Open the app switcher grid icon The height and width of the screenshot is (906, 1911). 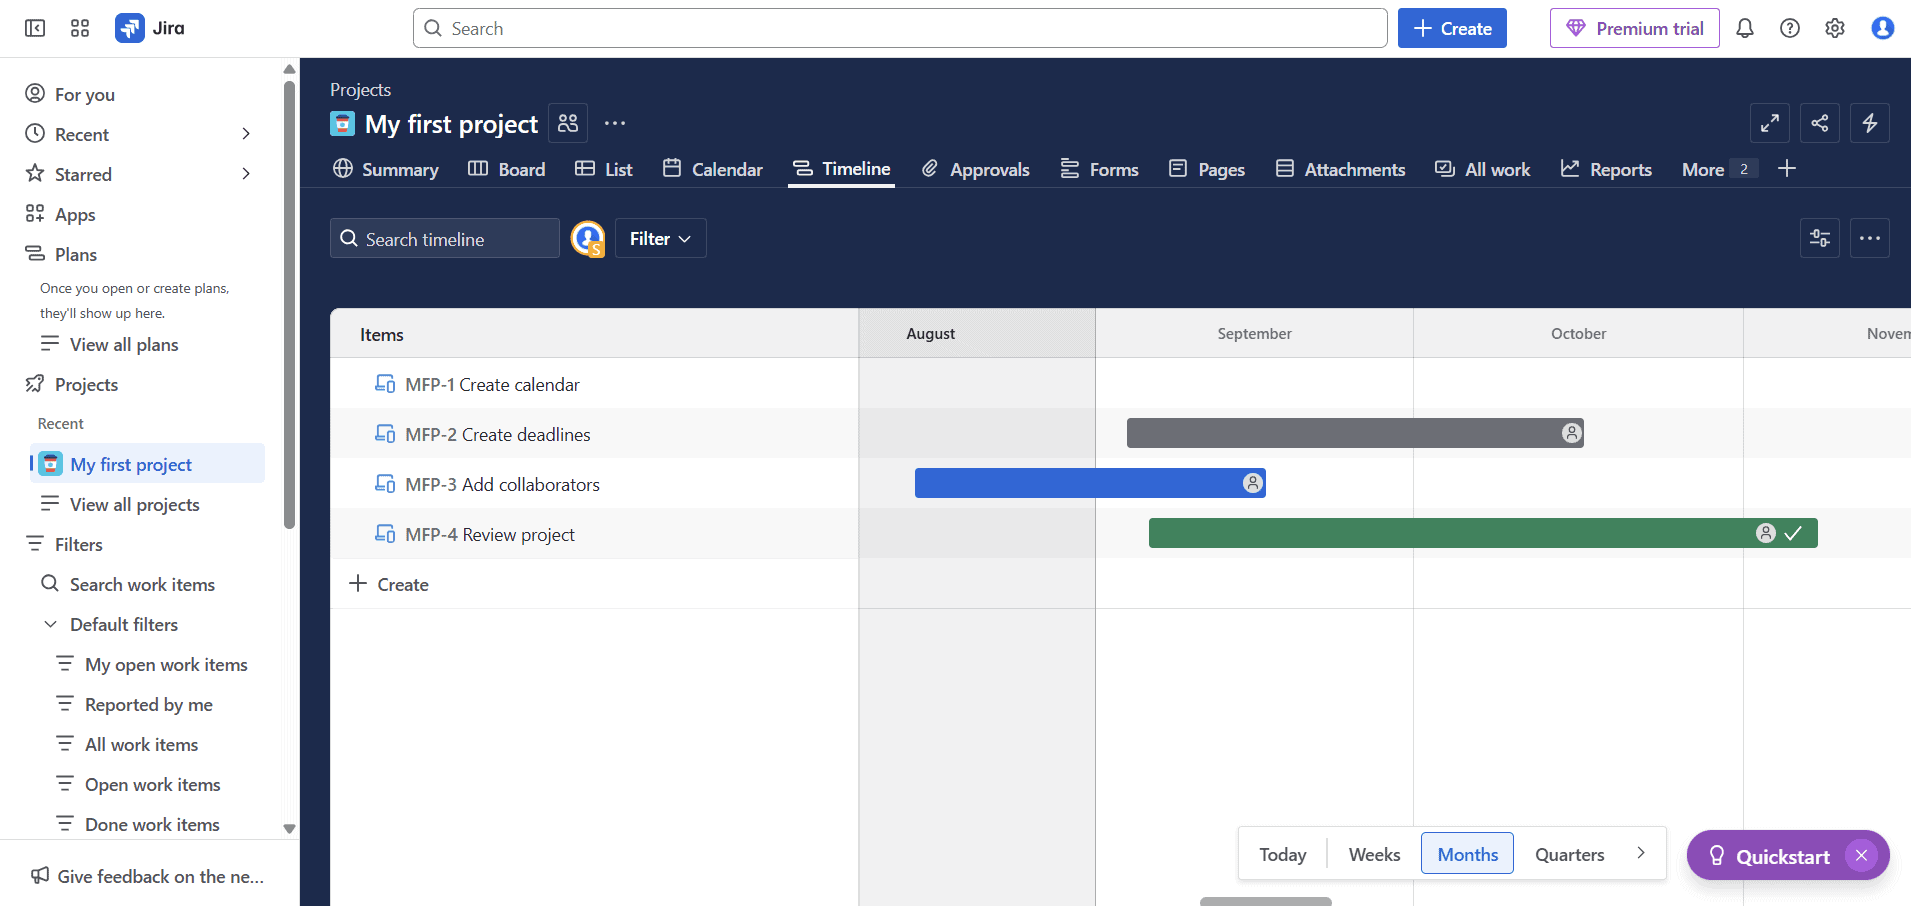pyautogui.click(x=80, y=28)
